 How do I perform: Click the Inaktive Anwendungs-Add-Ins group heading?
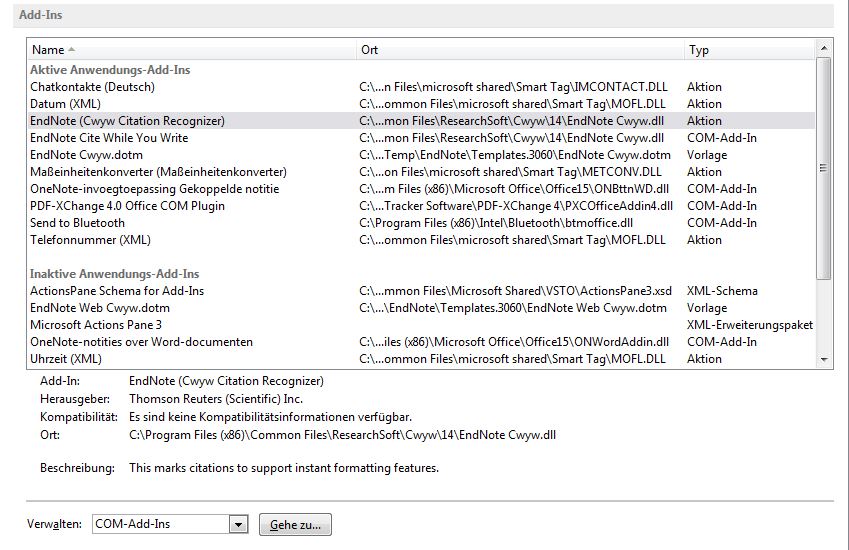tap(114, 274)
